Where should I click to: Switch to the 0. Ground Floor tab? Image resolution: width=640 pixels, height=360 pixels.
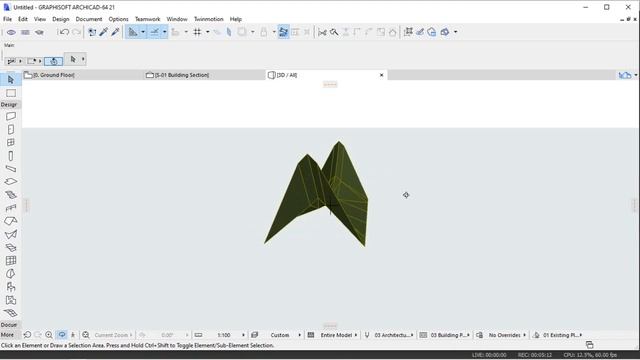click(83, 75)
